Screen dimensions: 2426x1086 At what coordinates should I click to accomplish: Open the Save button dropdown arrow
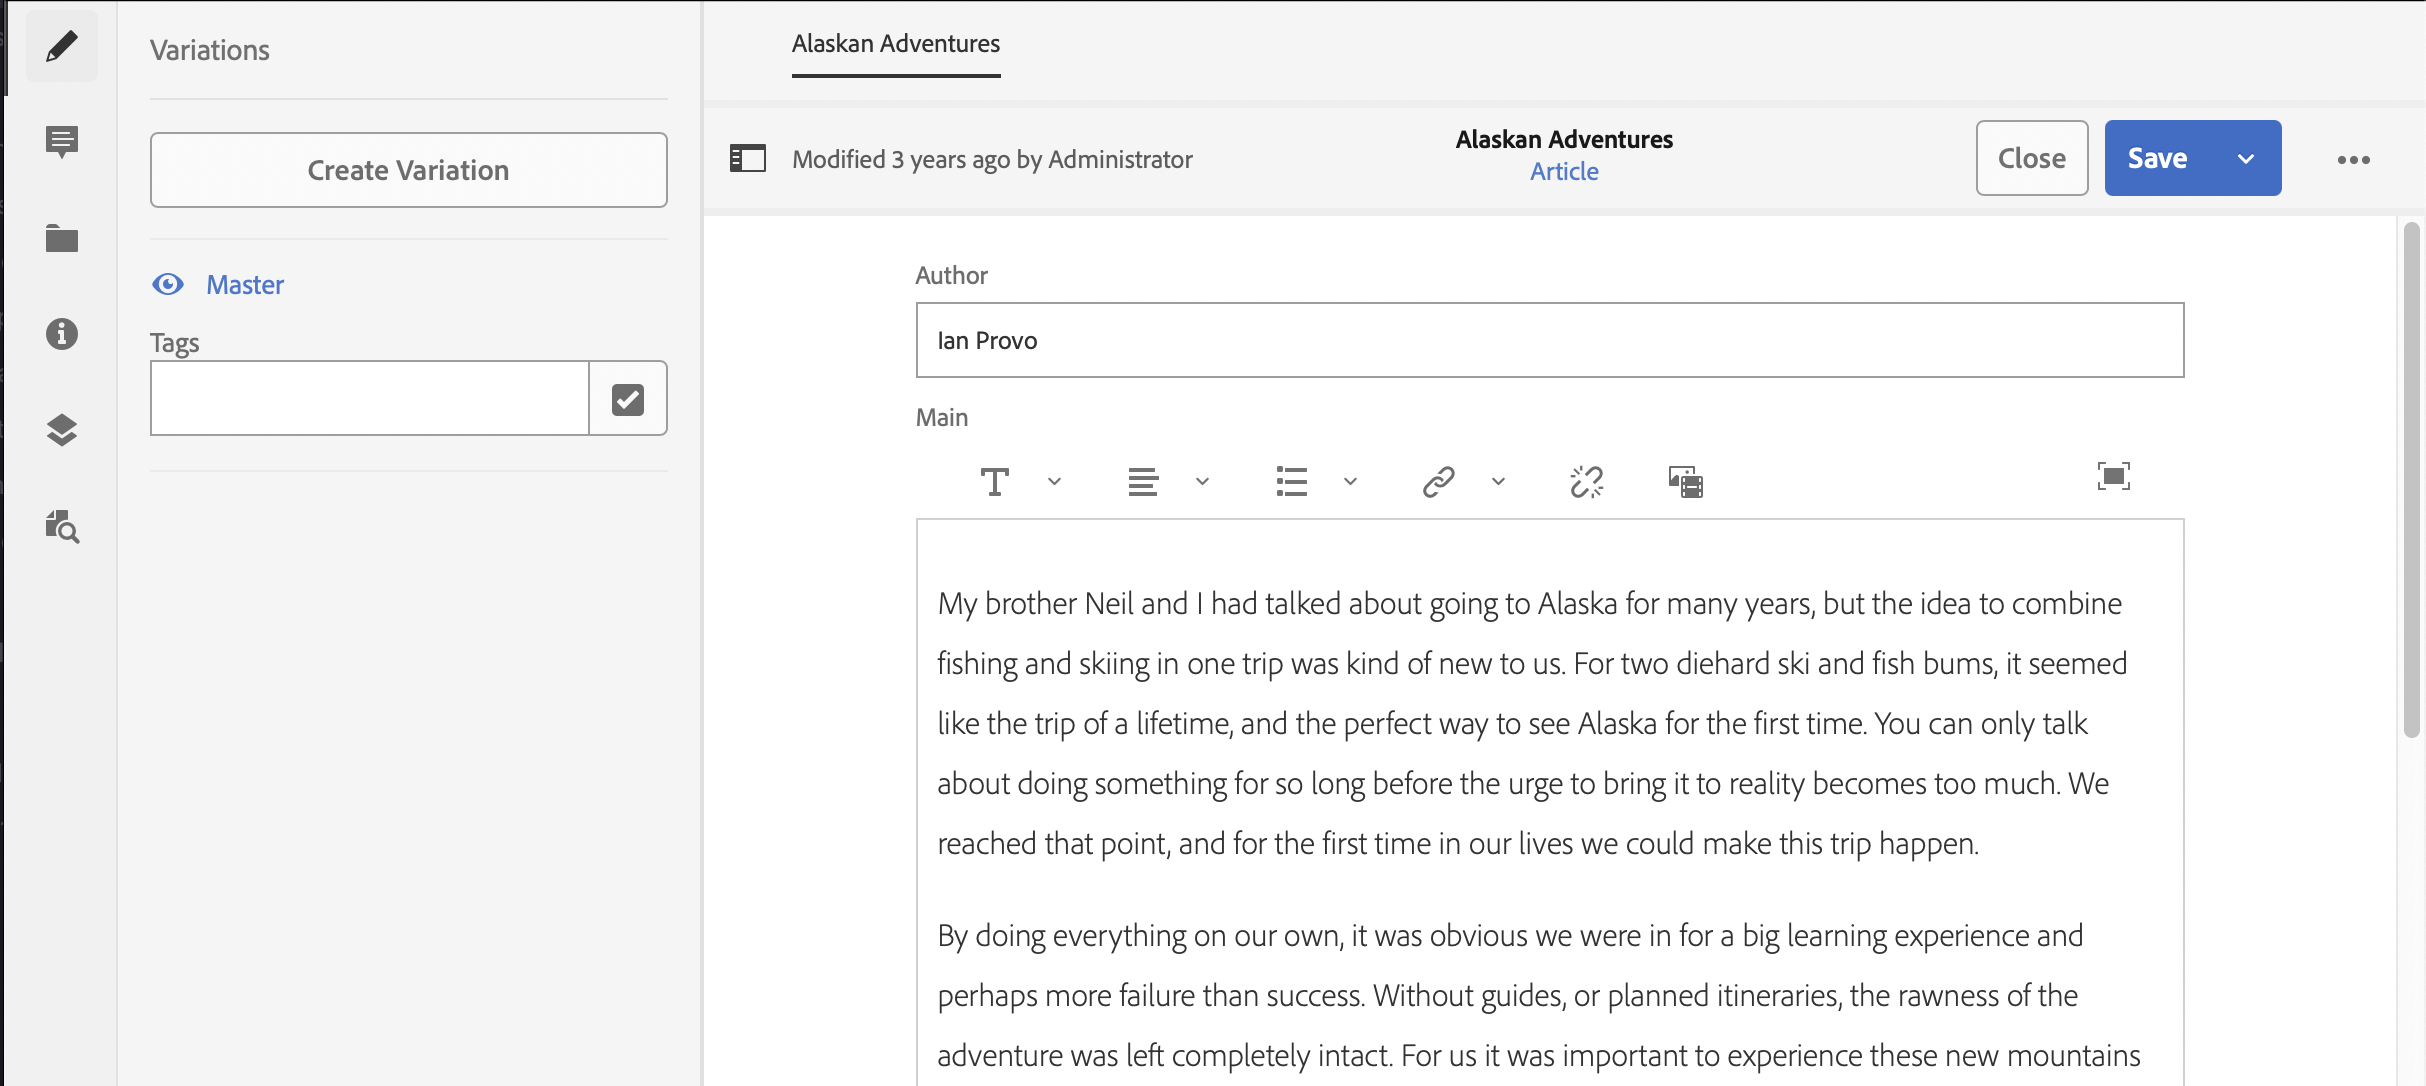click(x=2246, y=159)
